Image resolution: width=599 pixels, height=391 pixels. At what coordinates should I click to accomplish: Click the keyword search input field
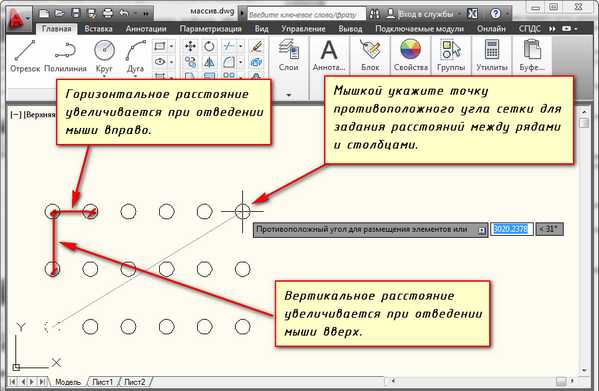click(306, 15)
